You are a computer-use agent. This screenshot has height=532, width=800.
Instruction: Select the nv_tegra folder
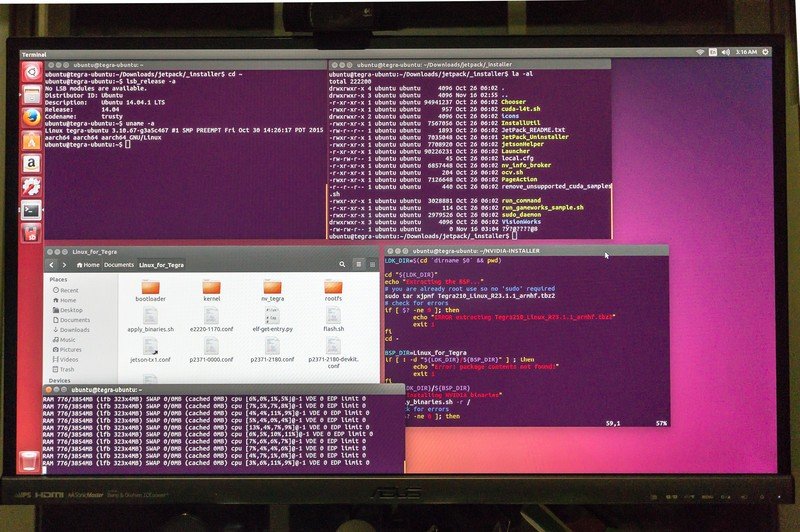pos(272,291)
